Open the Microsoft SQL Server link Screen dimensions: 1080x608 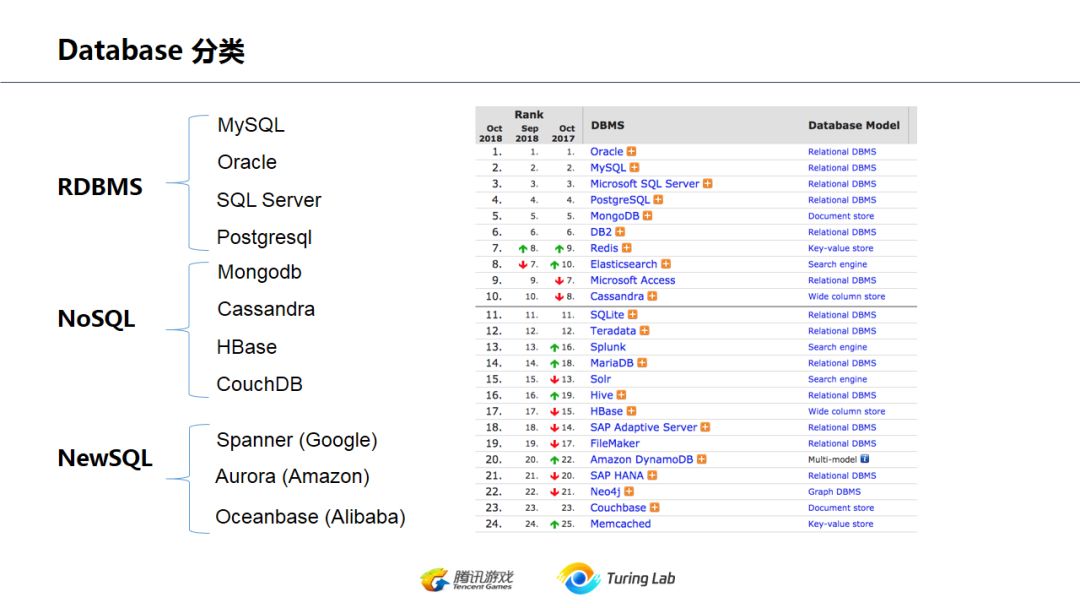coord(644,184)
